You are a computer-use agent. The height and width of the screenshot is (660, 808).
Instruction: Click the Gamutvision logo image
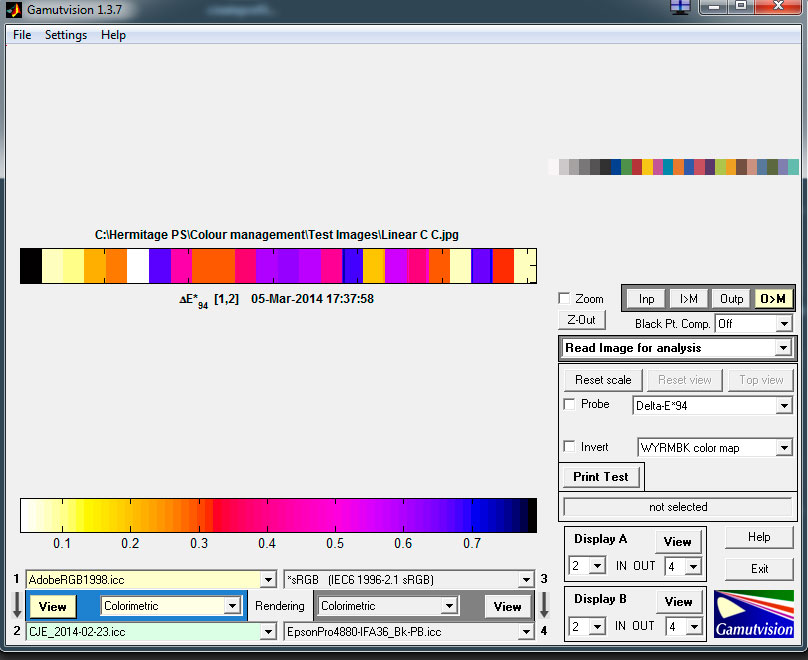[753, 615]
